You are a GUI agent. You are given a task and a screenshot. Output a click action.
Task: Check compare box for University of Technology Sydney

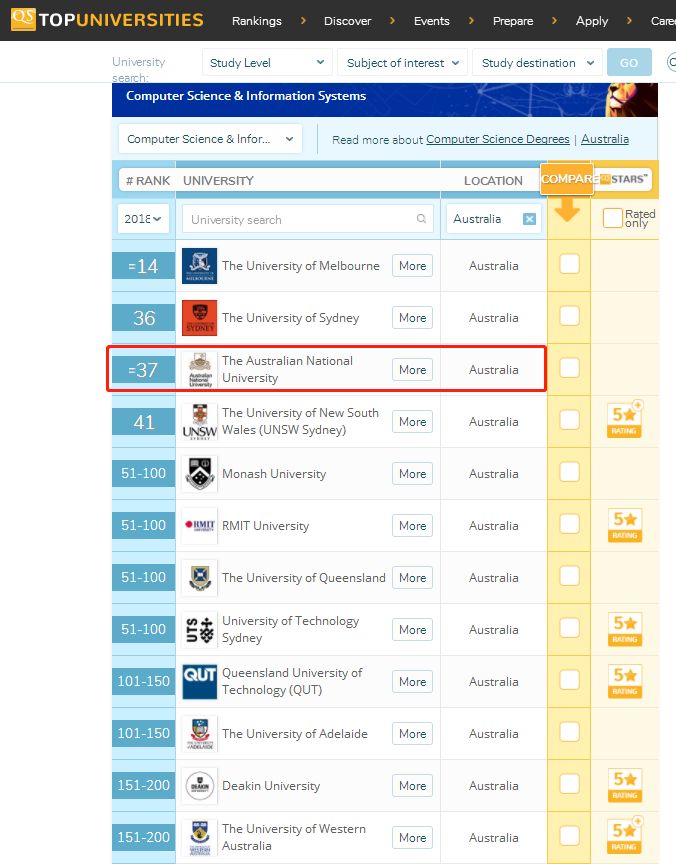[569, 628]
